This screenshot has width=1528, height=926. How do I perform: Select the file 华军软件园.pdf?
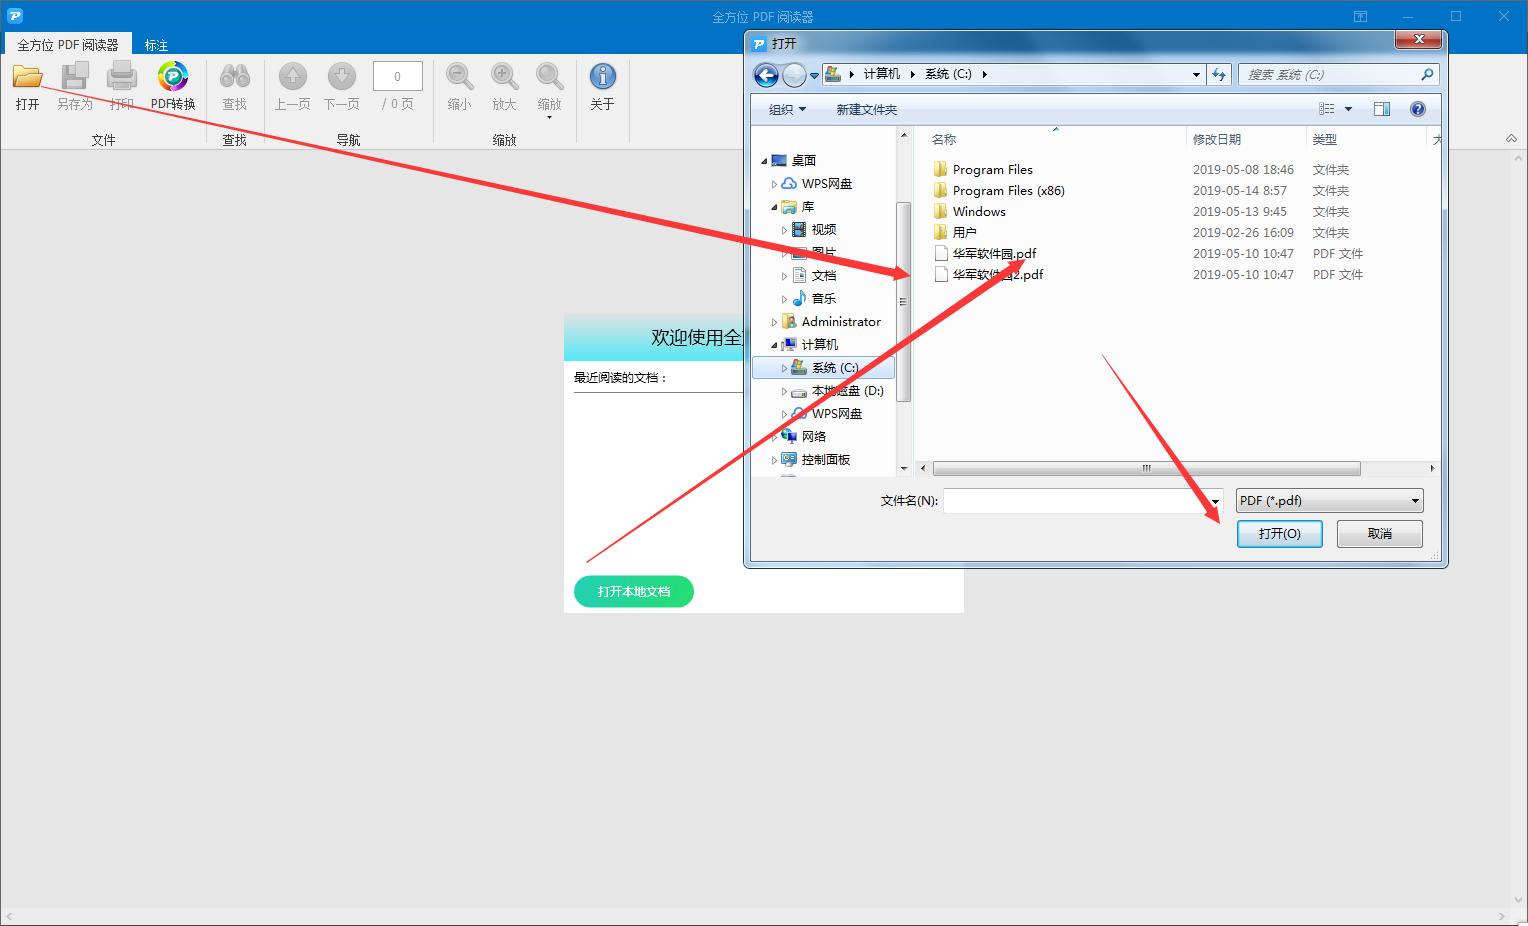tap(994, 254)
